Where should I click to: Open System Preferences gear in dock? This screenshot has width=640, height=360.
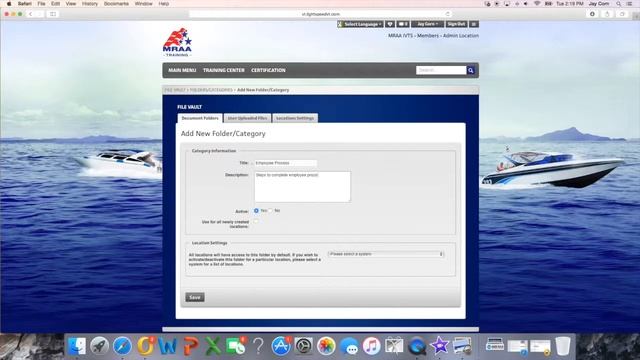(304, 346)
